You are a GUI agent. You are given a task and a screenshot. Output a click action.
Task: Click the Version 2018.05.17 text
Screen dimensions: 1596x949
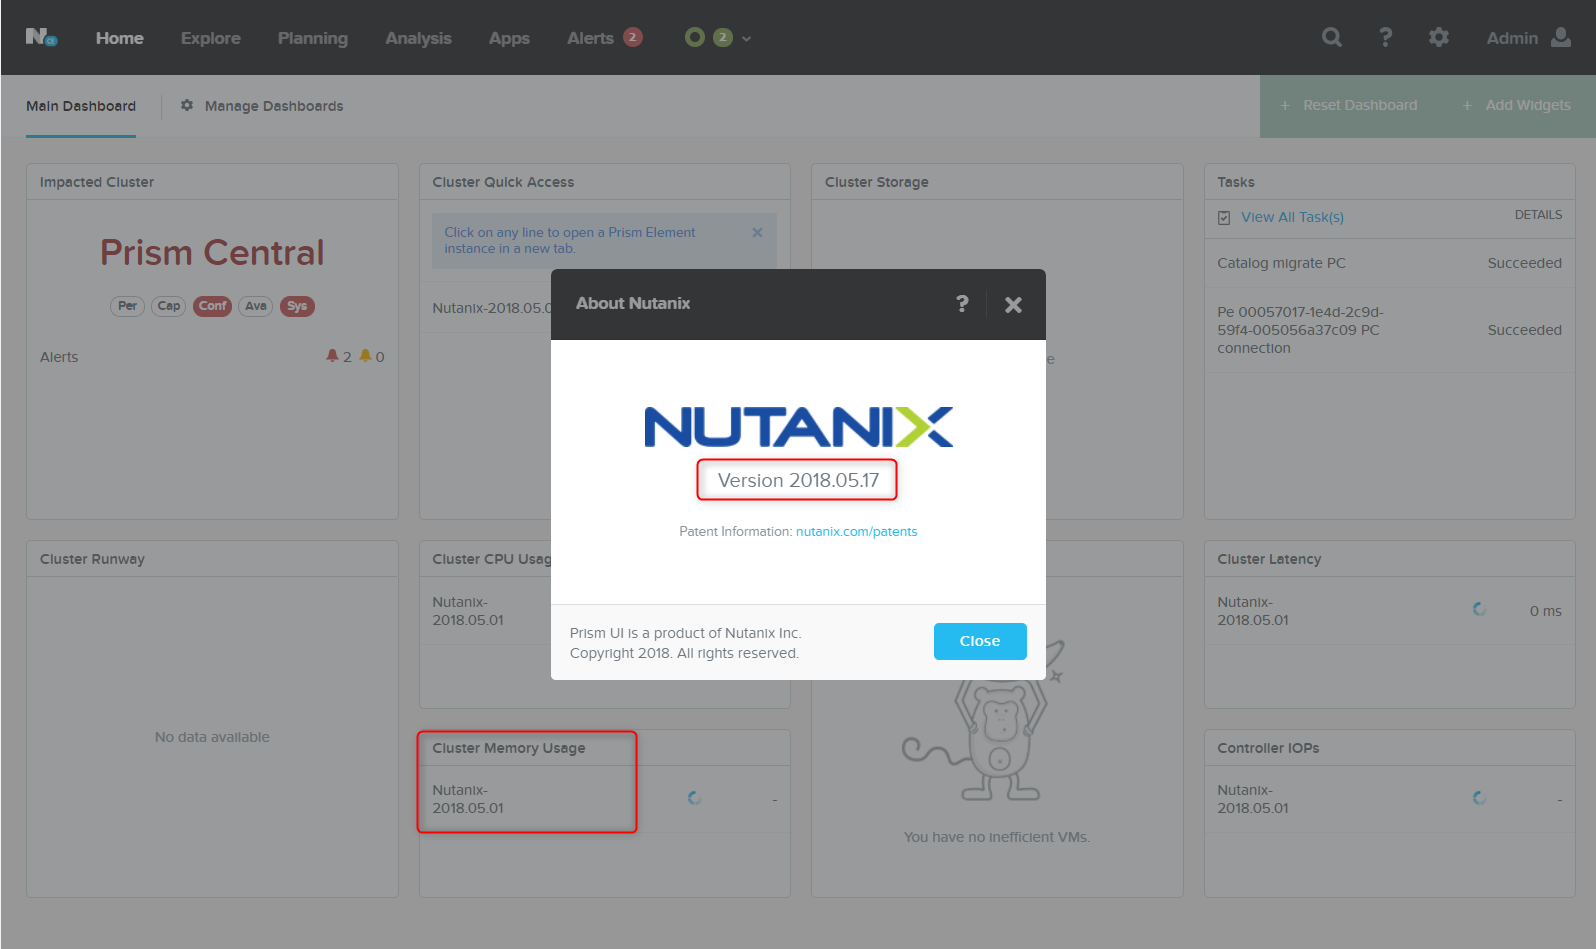point(798,480)
